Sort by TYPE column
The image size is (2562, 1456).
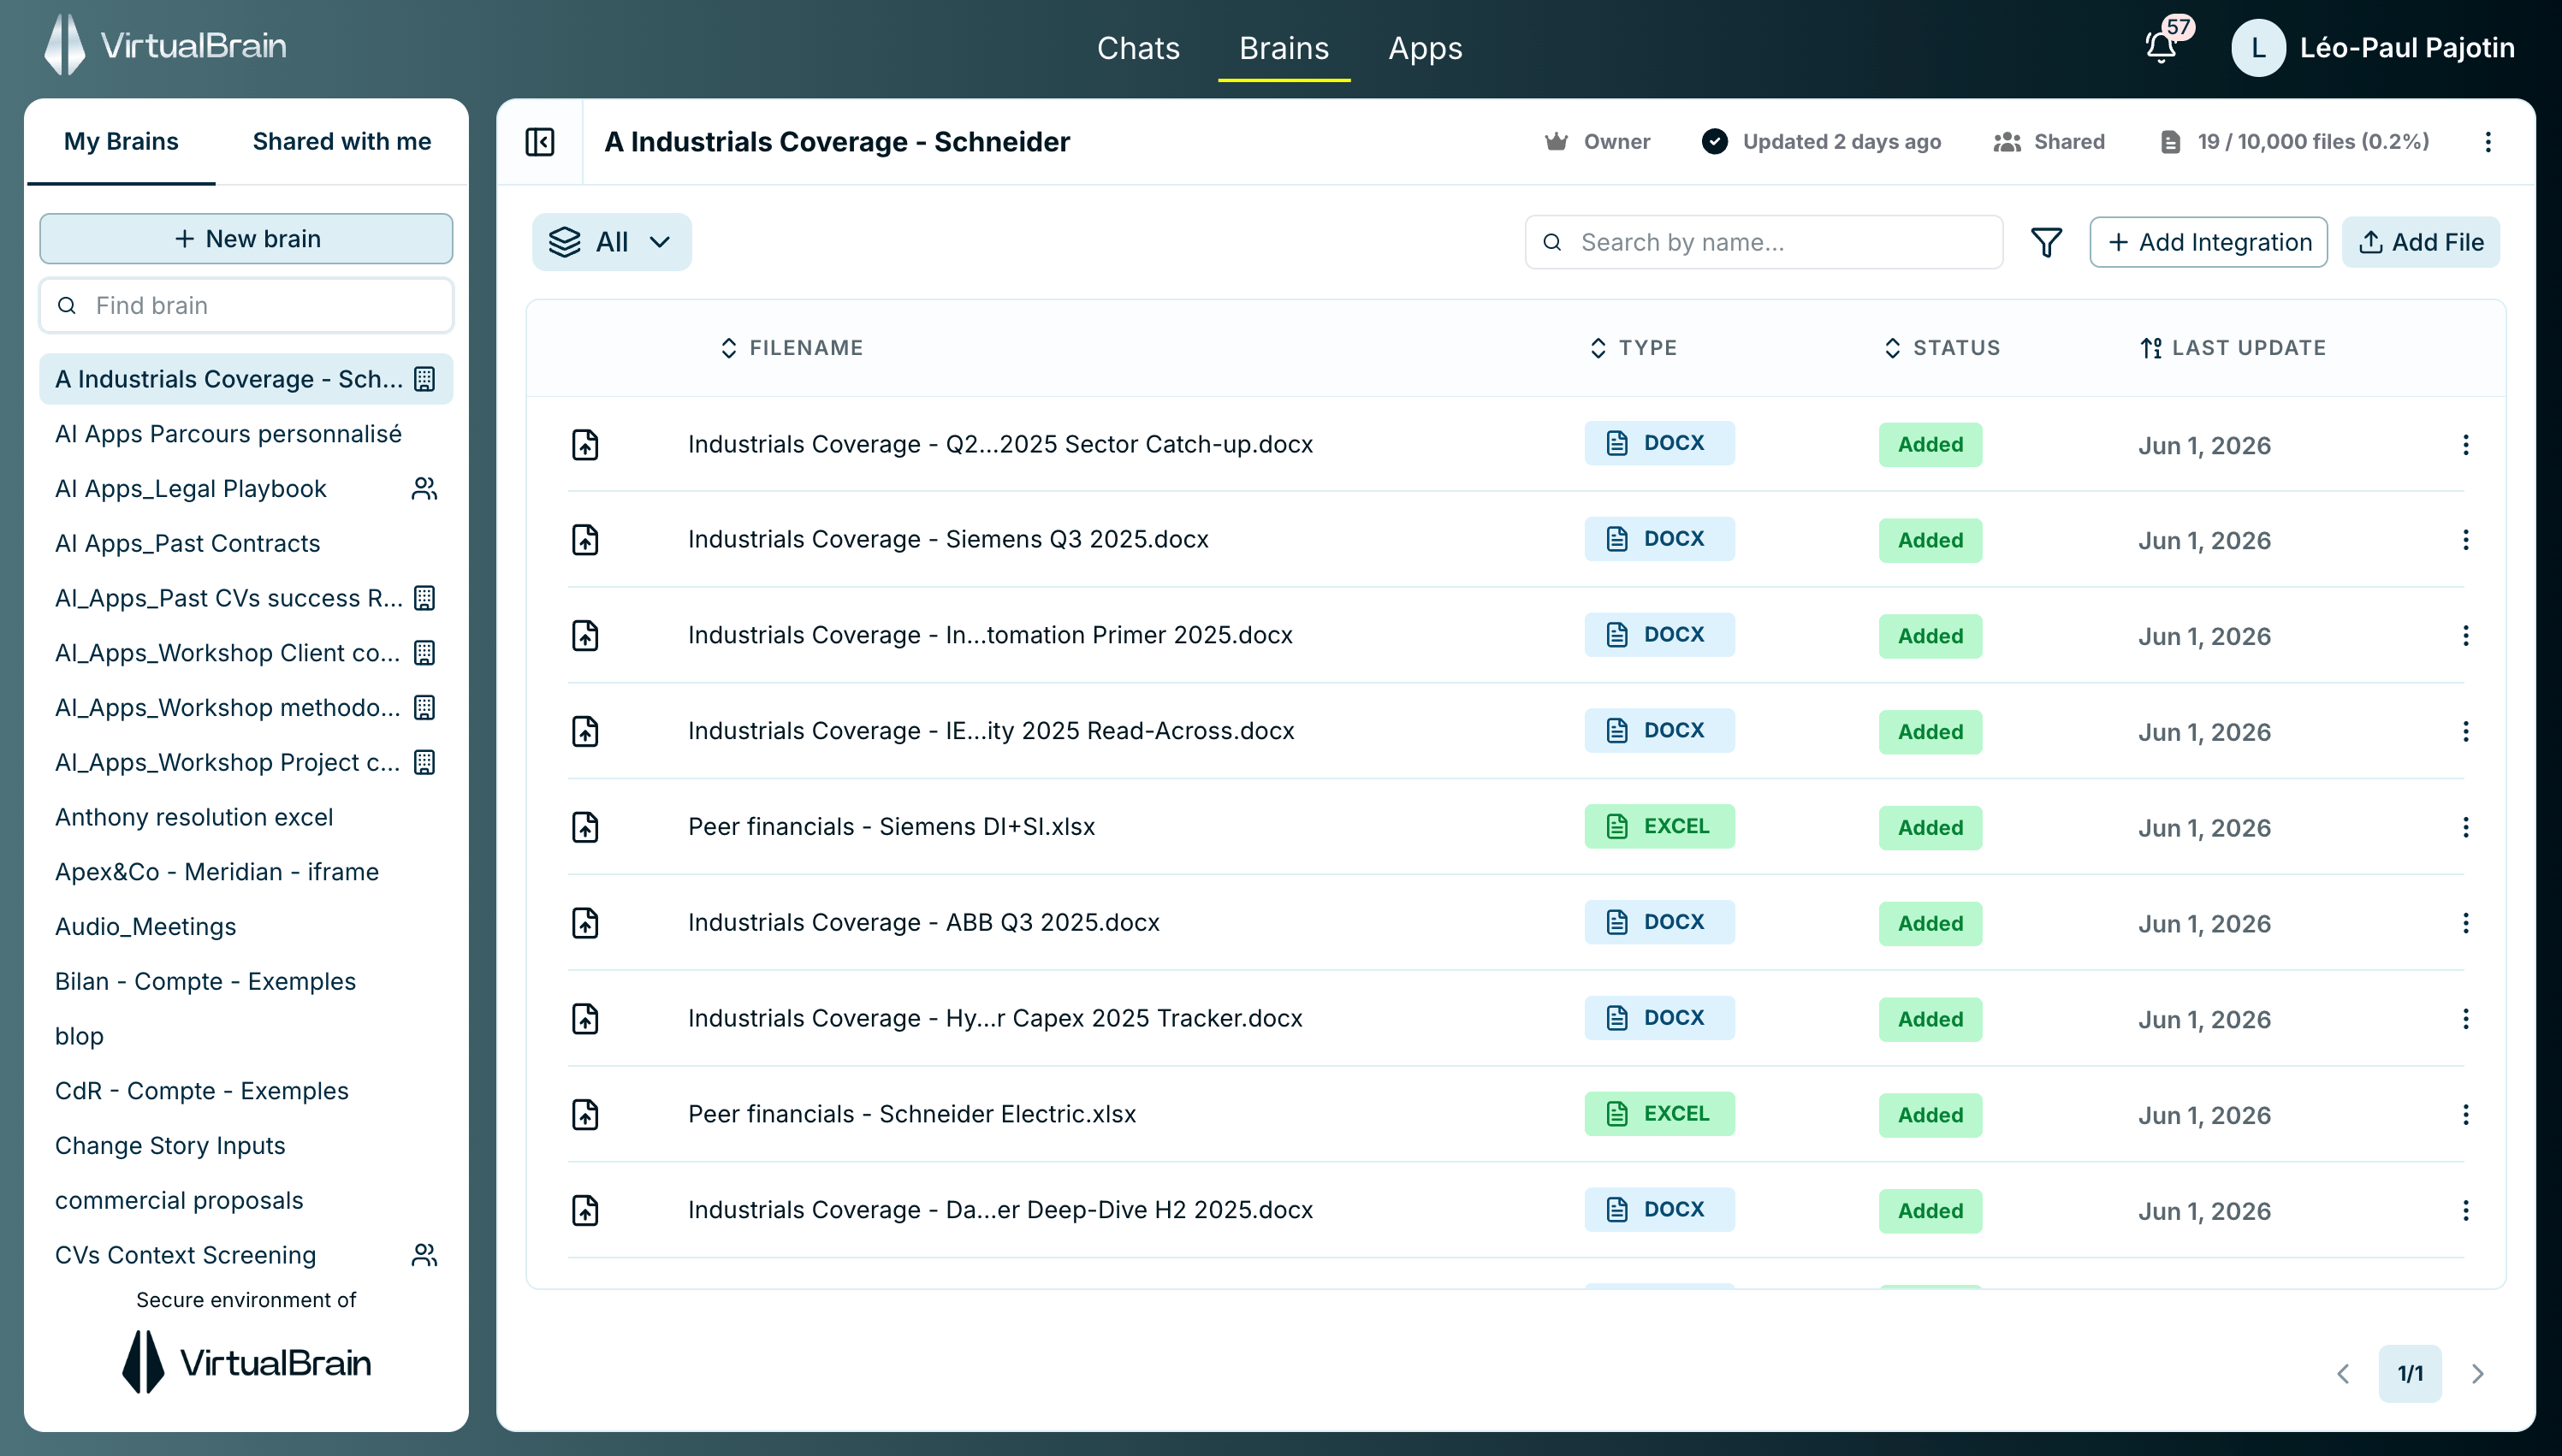[1633, 348]
